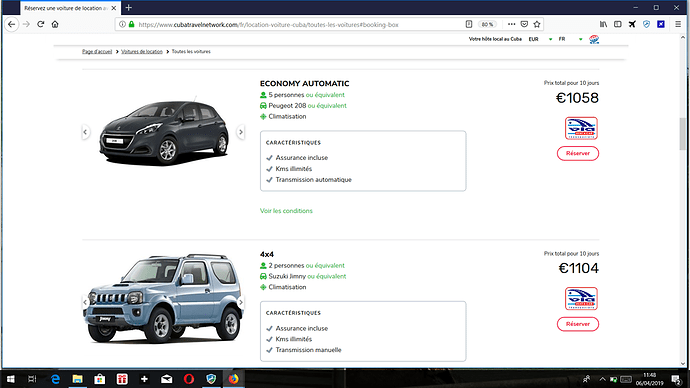The width and height of the screenshot is (690, 388).
Task: Click 'ou équivalent' next to Suzuki Jimny
Action: point(327,276)
